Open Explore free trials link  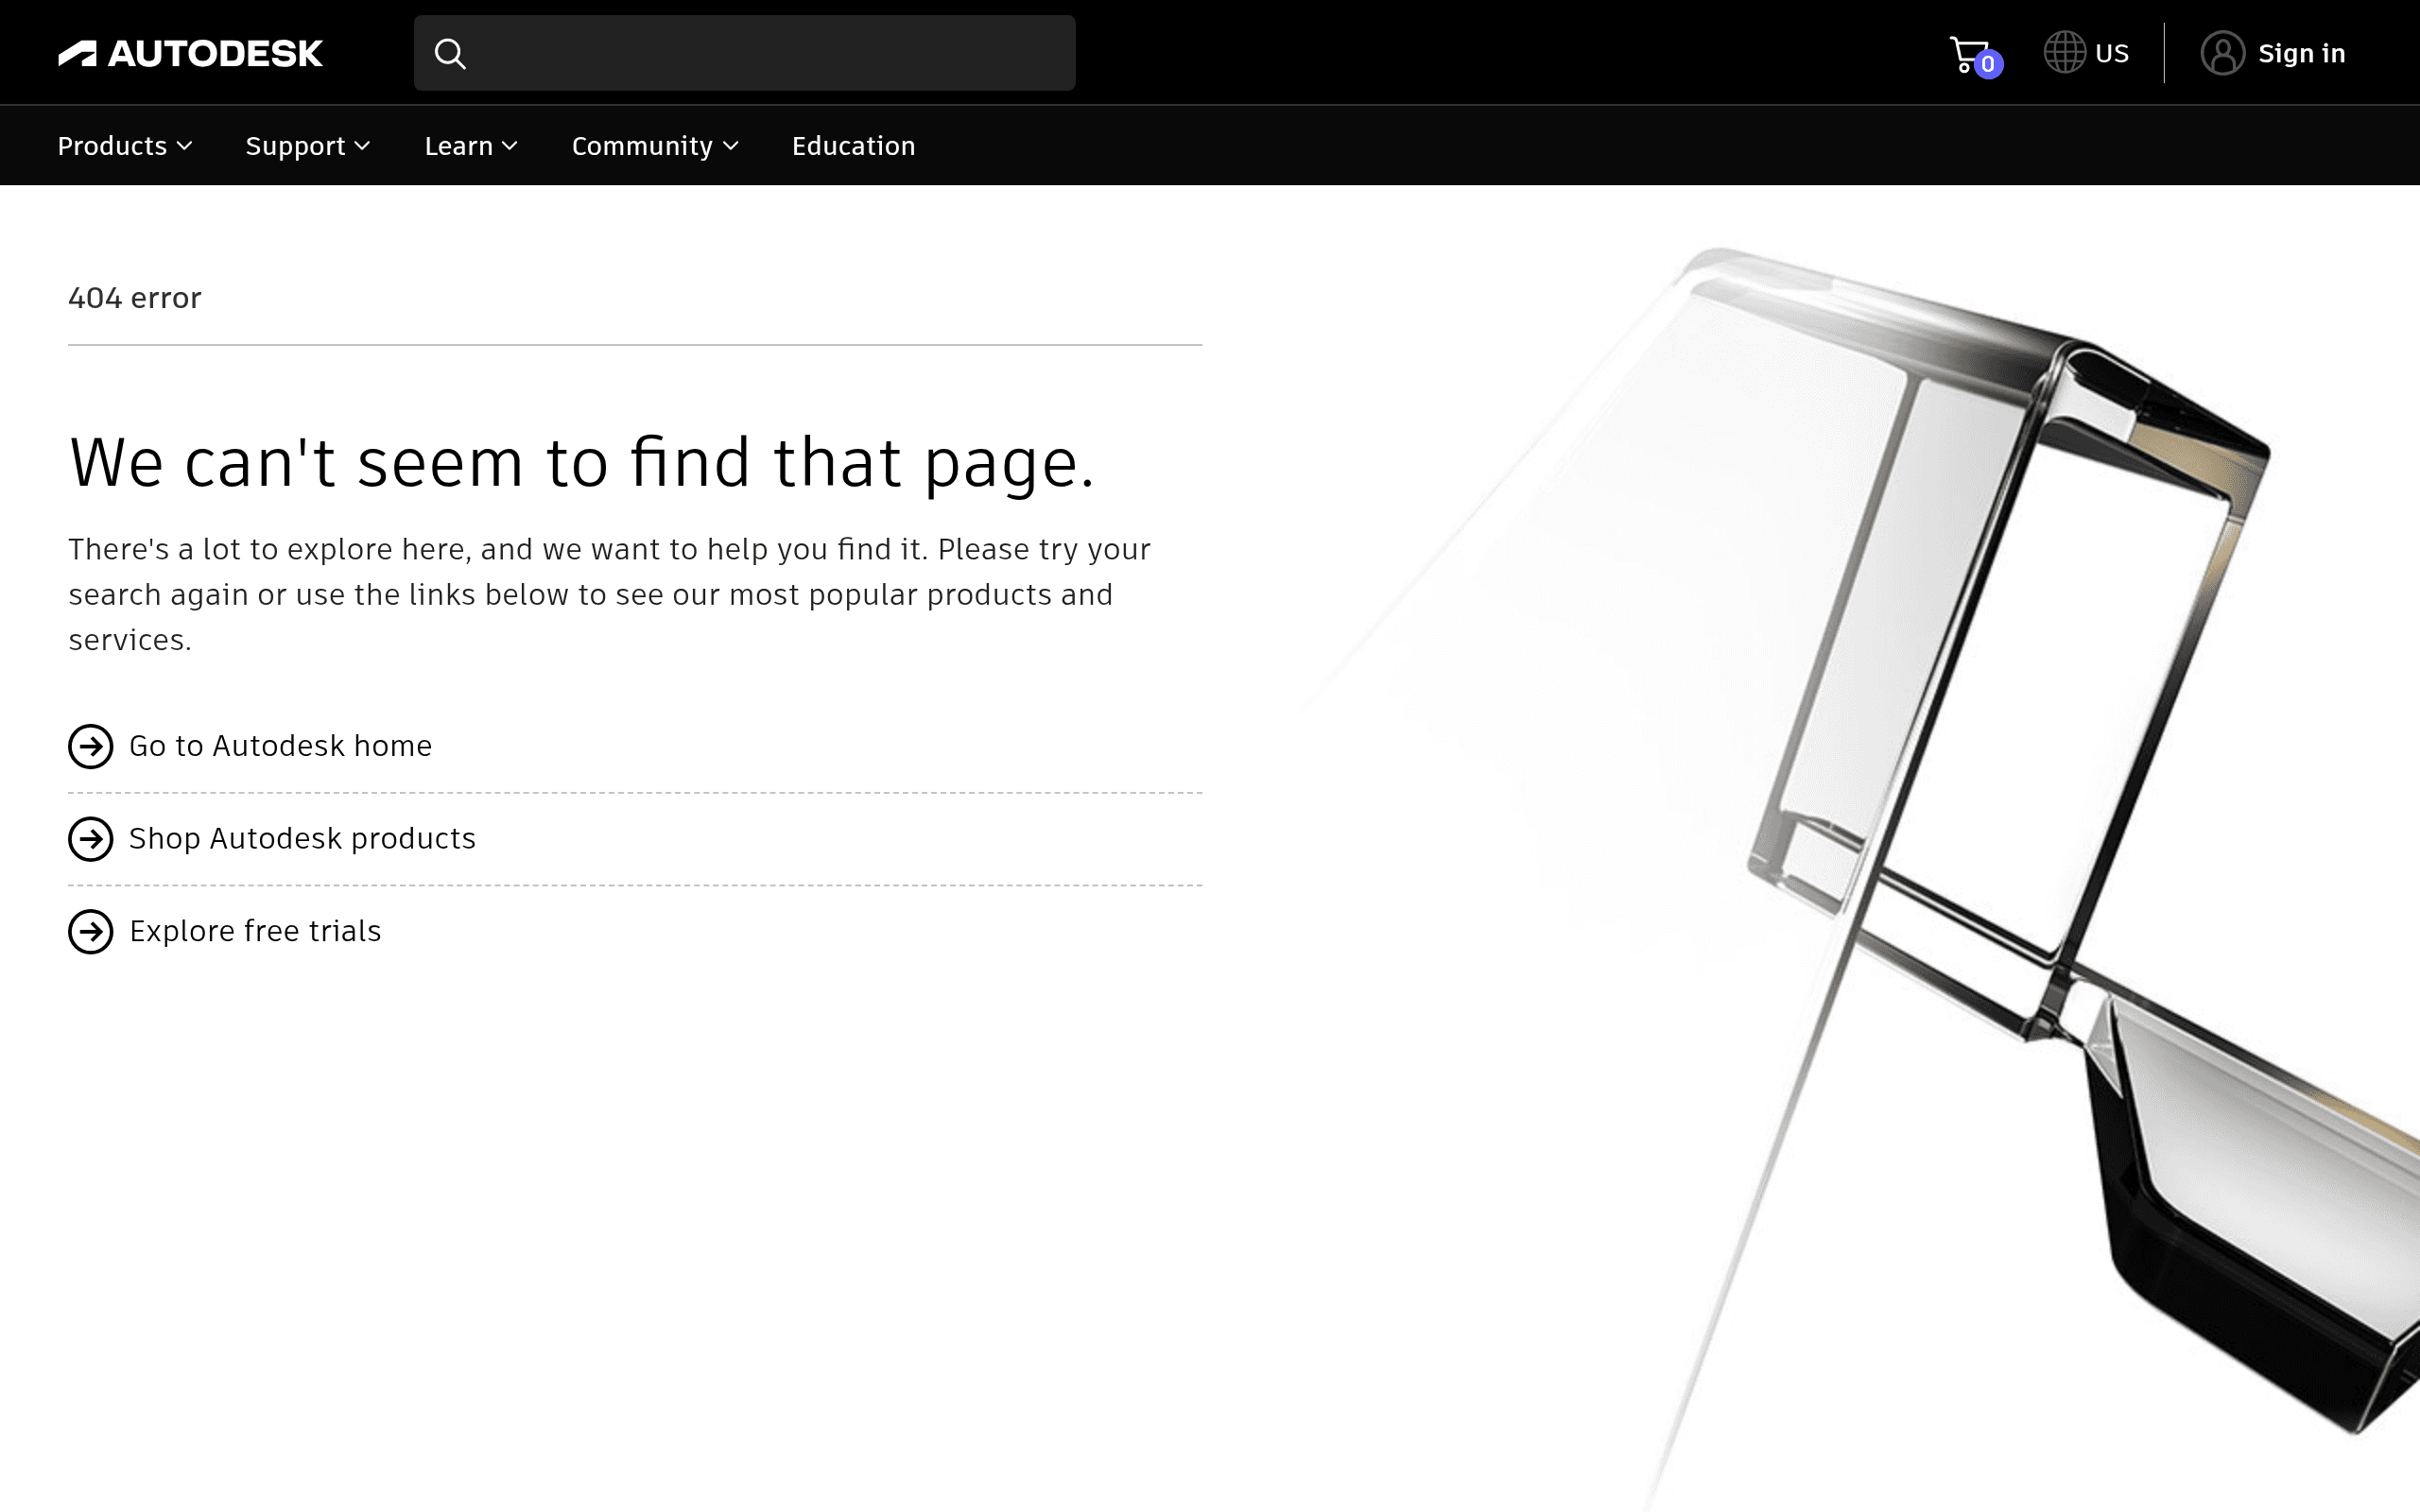pyautogui.click(x=255, y=931)
